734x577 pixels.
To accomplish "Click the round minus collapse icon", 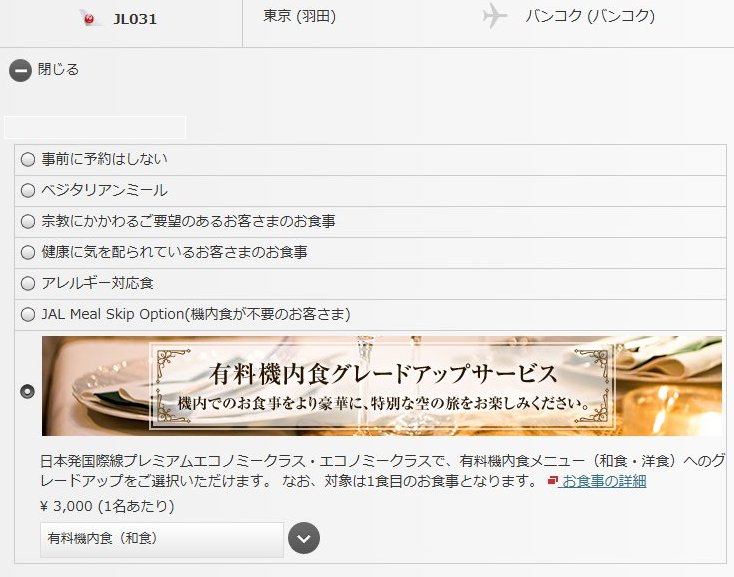I will point(20,71).
